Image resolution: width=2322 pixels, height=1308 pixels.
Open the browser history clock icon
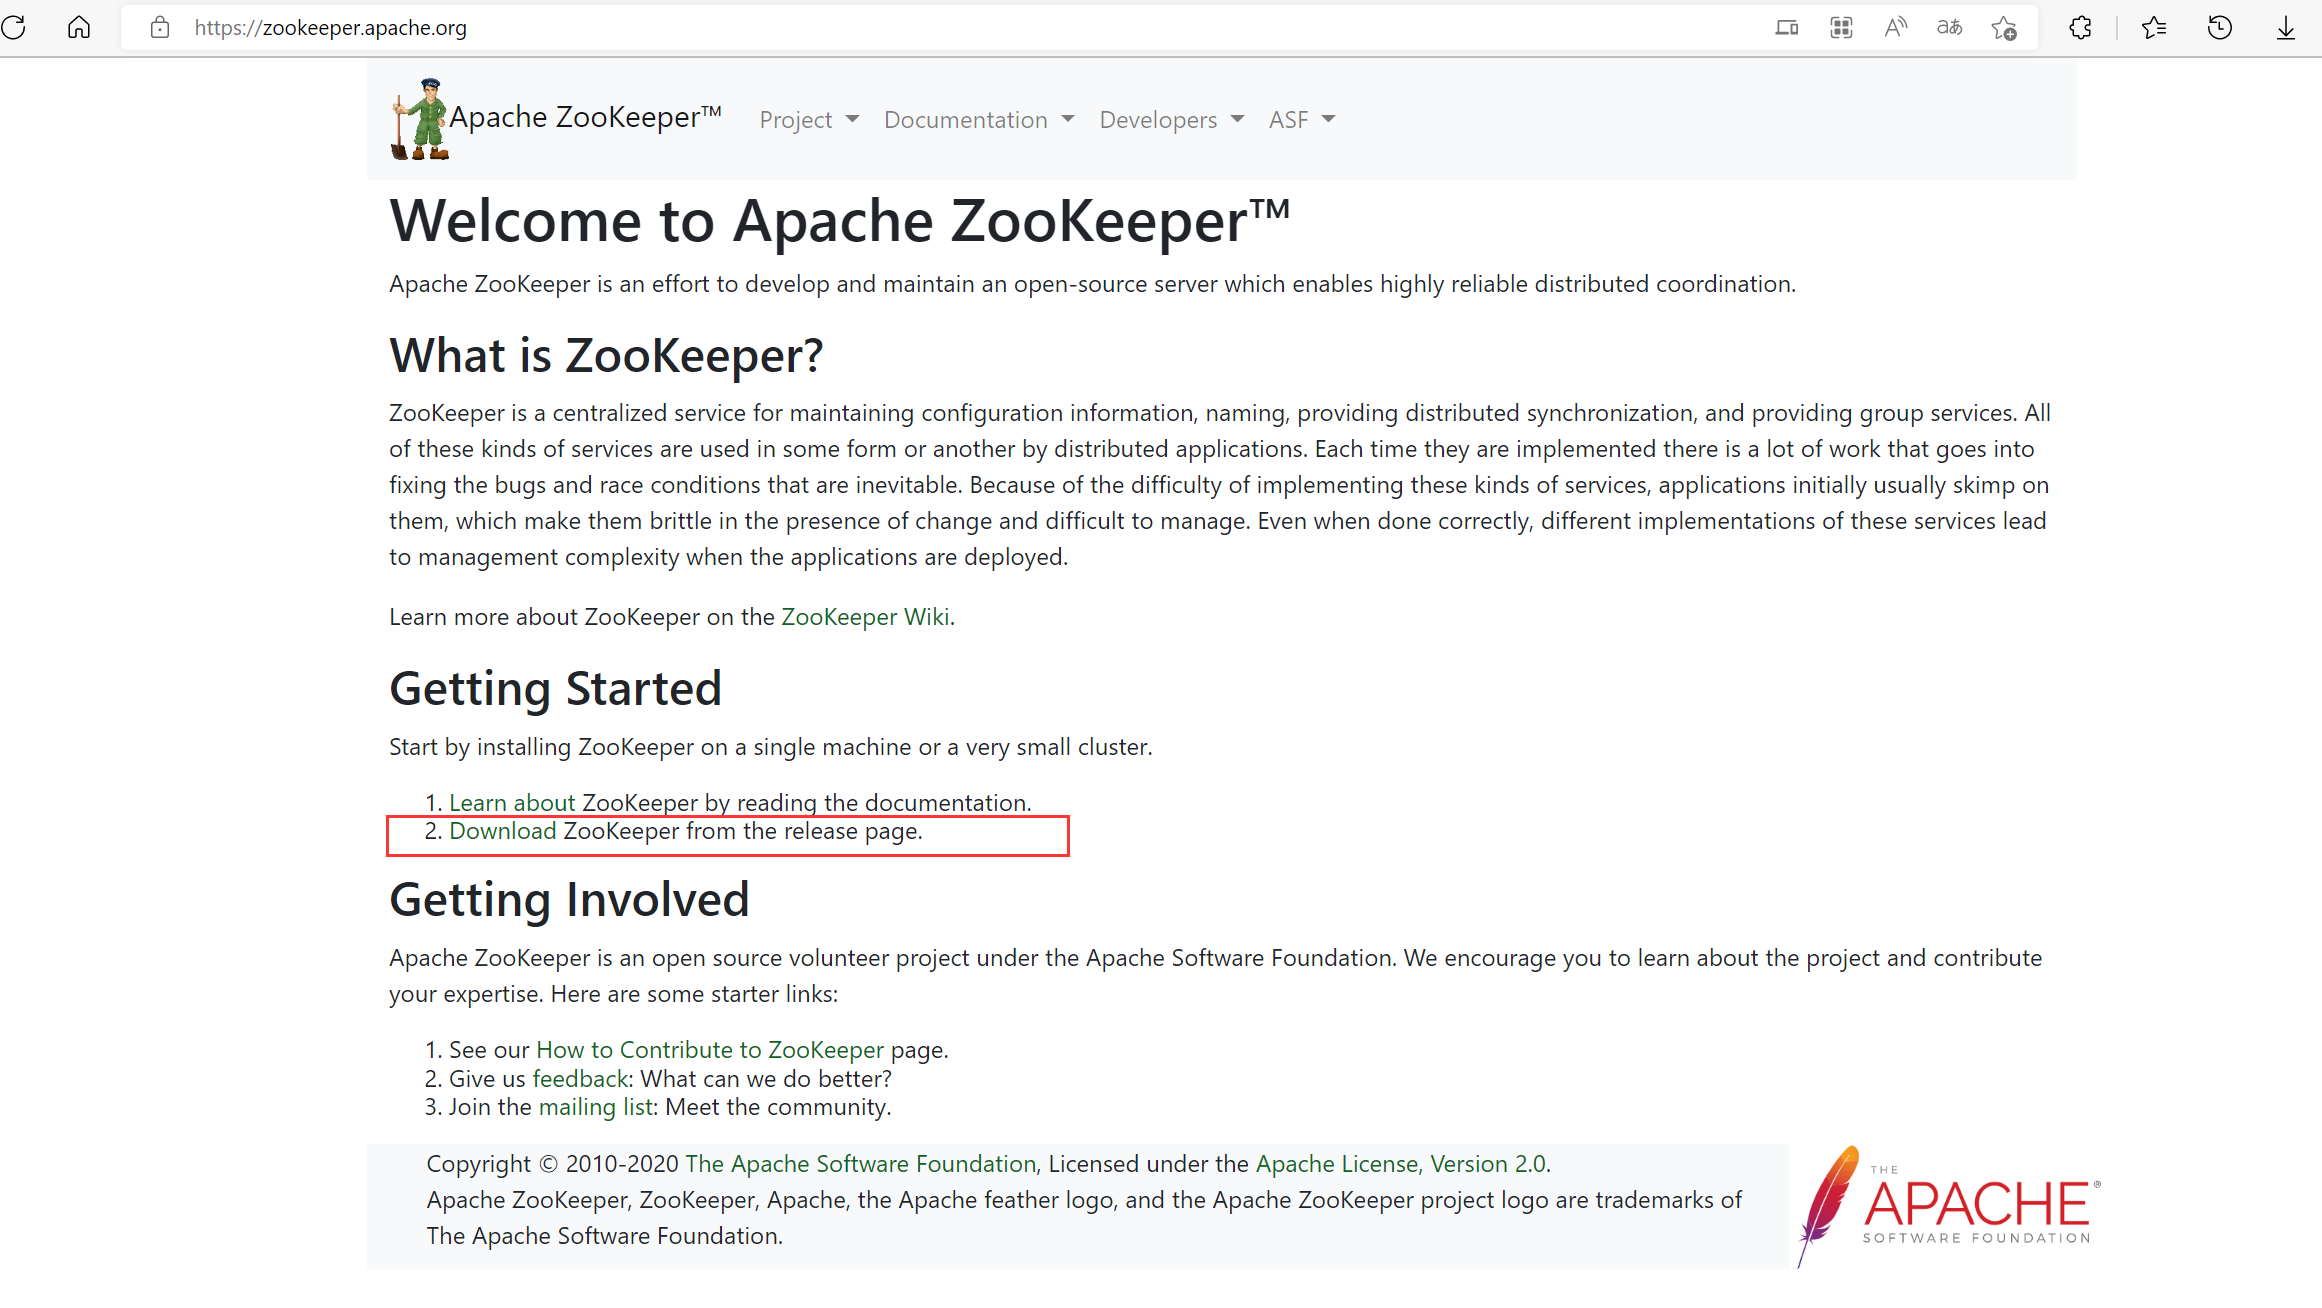[x=2219, y=27]
